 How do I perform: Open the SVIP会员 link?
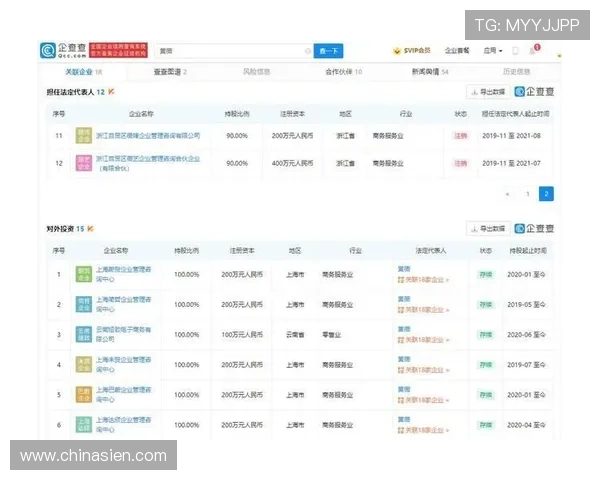point(417,51)
